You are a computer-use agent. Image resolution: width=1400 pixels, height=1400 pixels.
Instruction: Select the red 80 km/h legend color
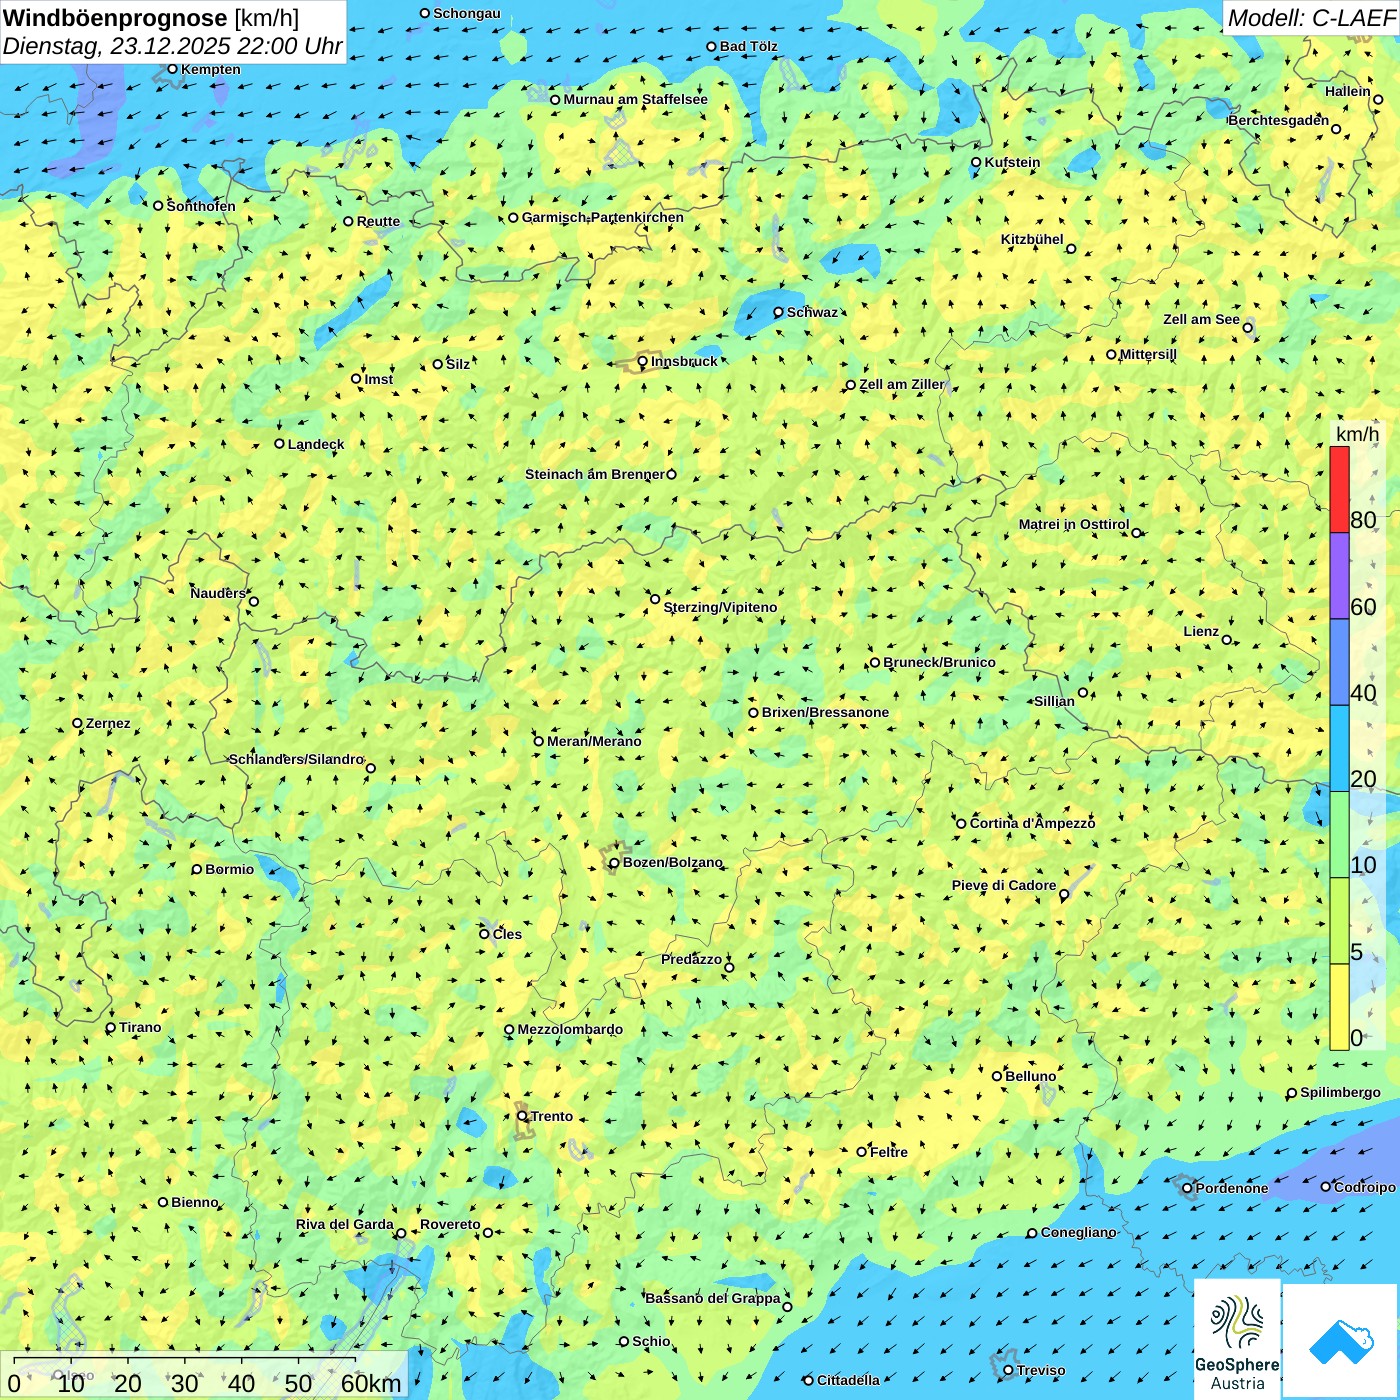pyautogui.click(x=1339, y=489)
